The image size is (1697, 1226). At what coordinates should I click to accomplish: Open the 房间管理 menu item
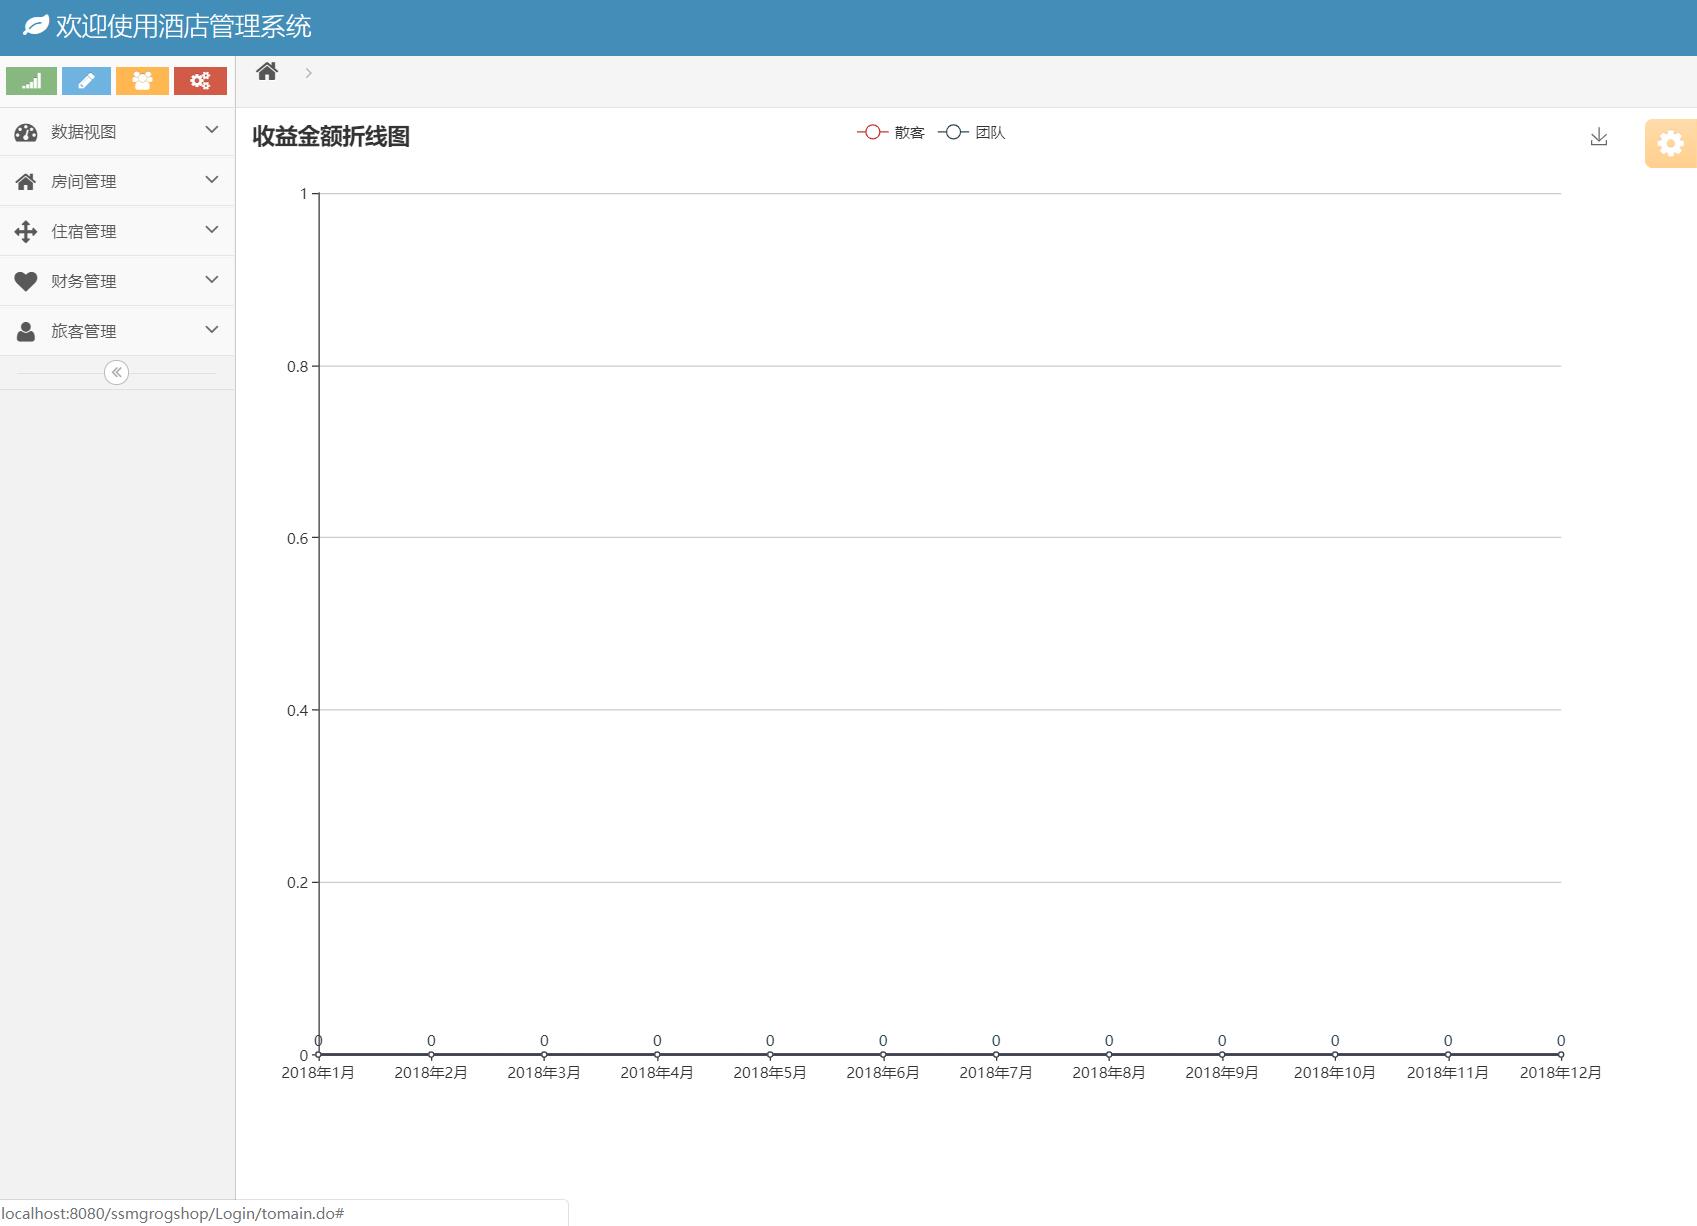[117, 181]
